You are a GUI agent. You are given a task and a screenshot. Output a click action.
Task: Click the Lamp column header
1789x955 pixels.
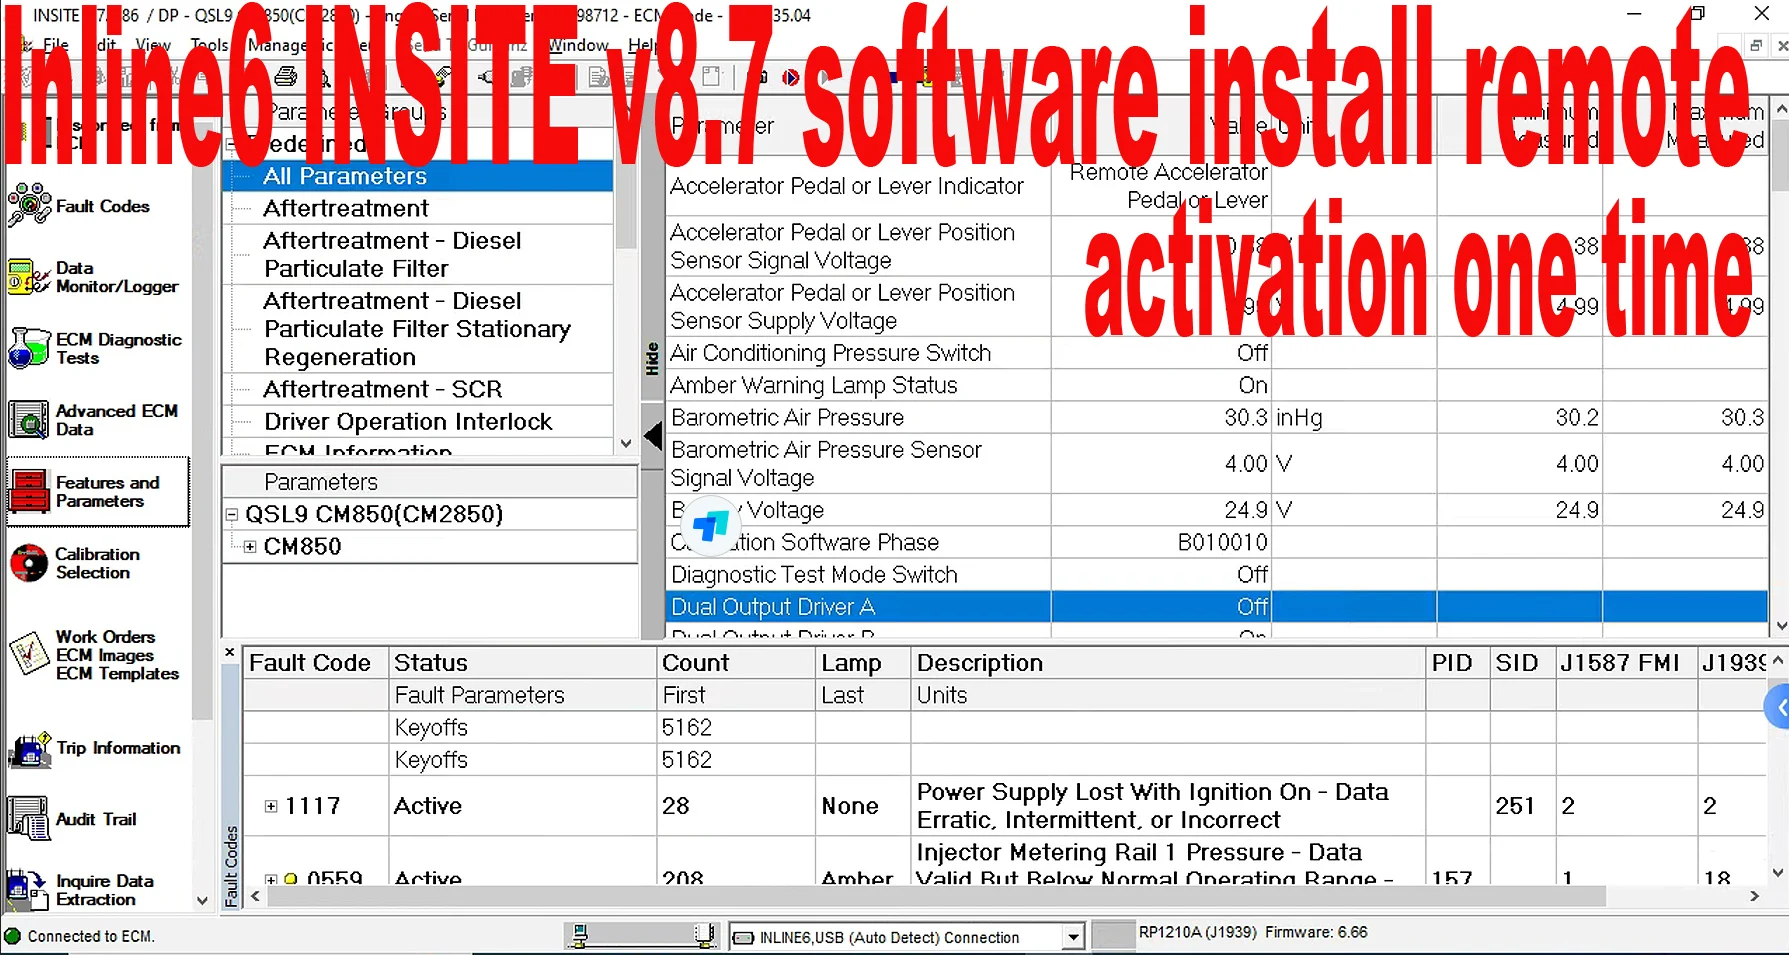point(862,663)
